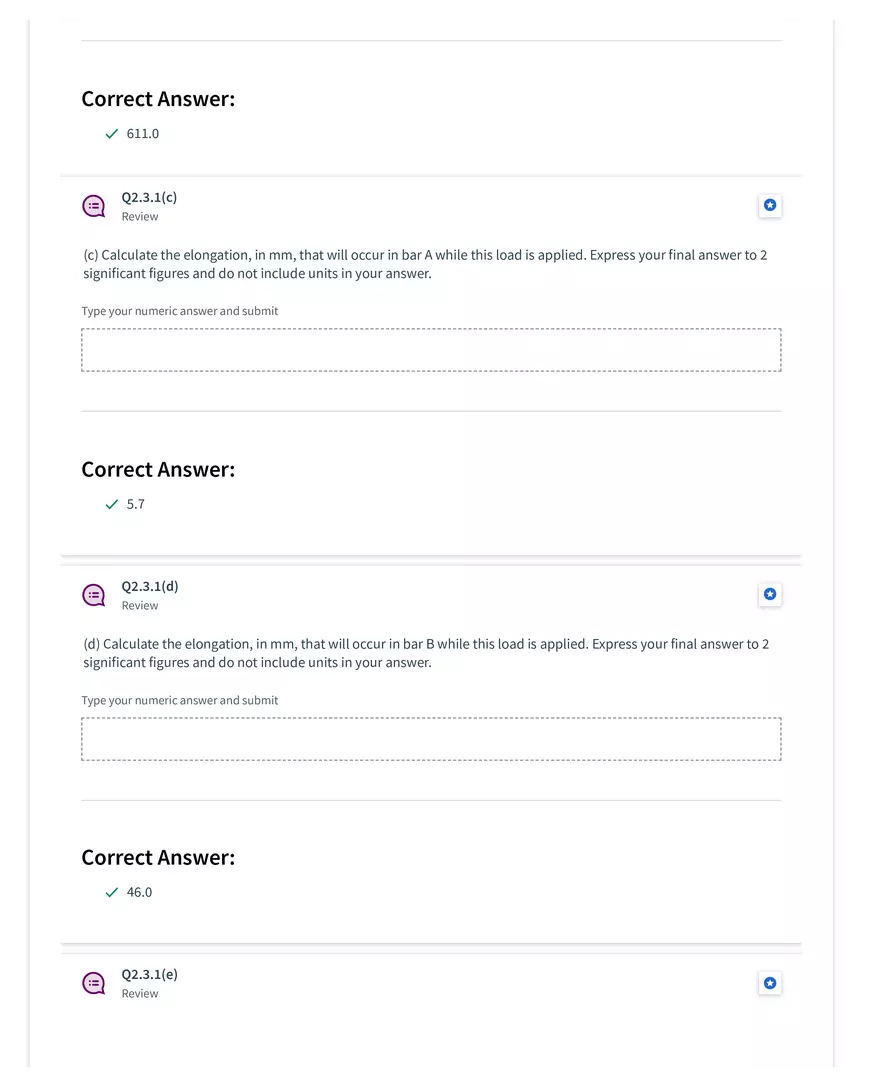Select the correct answer value 5.7

tap(136, 505)
